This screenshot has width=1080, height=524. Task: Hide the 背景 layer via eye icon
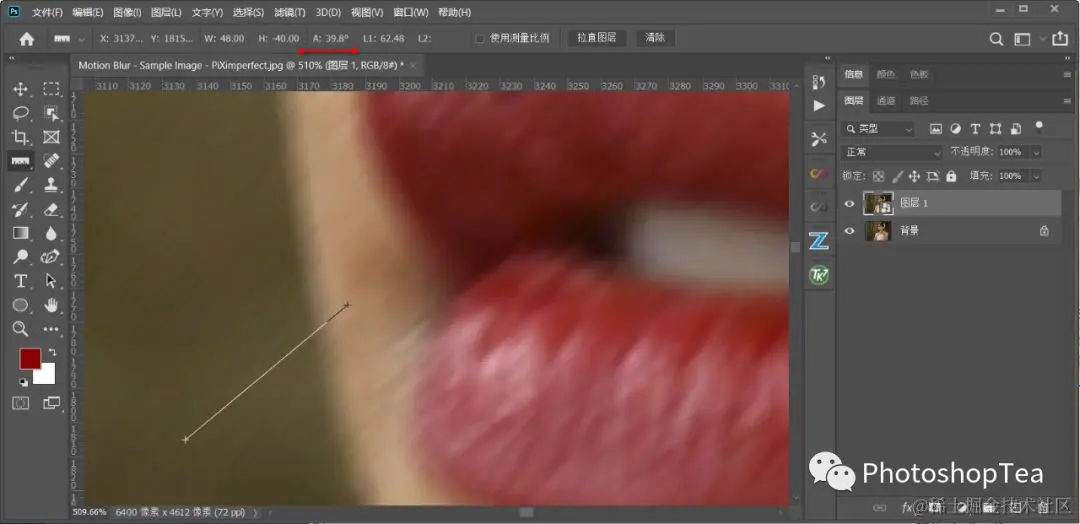pyautogui.click(x=849, y=231)
